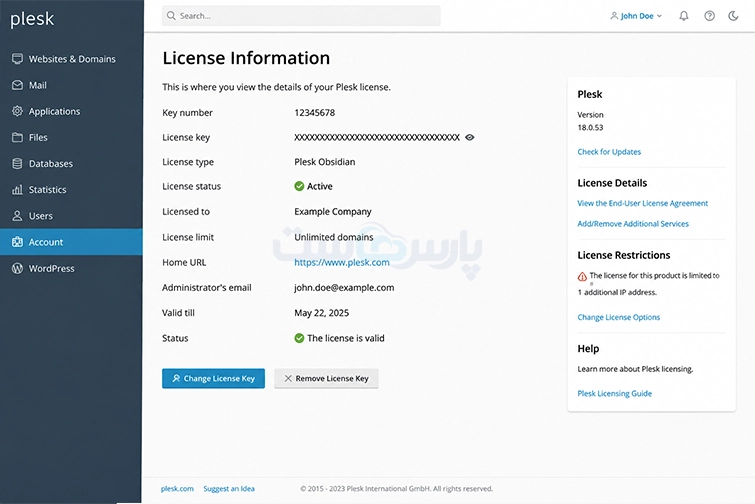
Task: Expand the John Doe dropdown arrow
Action: tap(659, 16)
